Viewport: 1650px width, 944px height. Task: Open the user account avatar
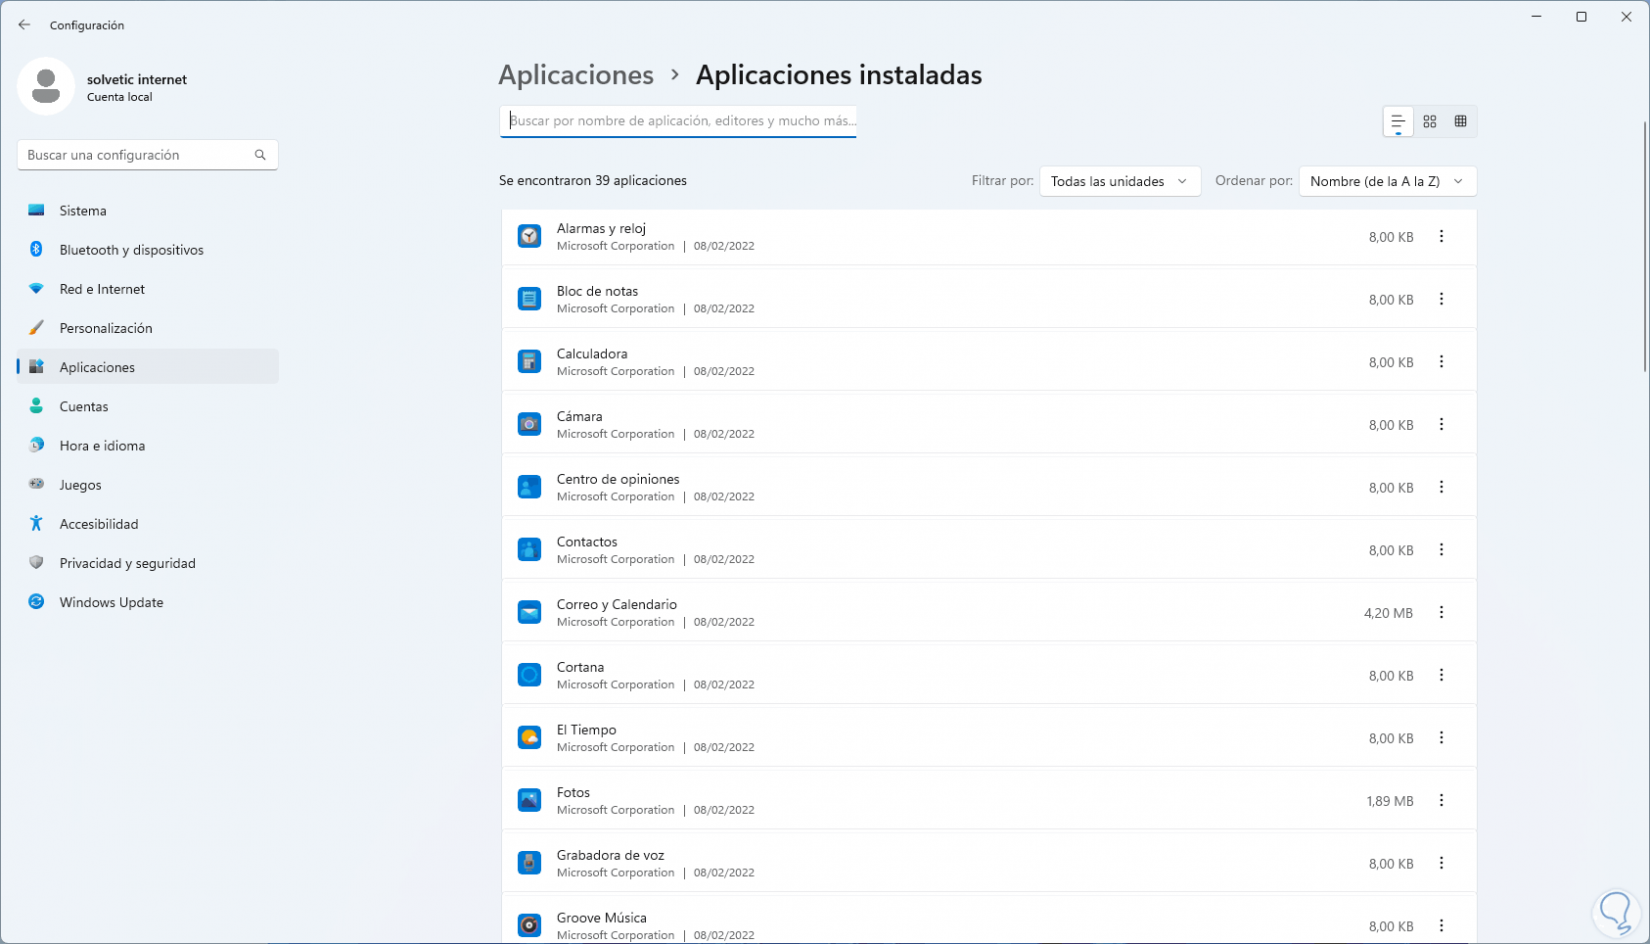point(46,86)
